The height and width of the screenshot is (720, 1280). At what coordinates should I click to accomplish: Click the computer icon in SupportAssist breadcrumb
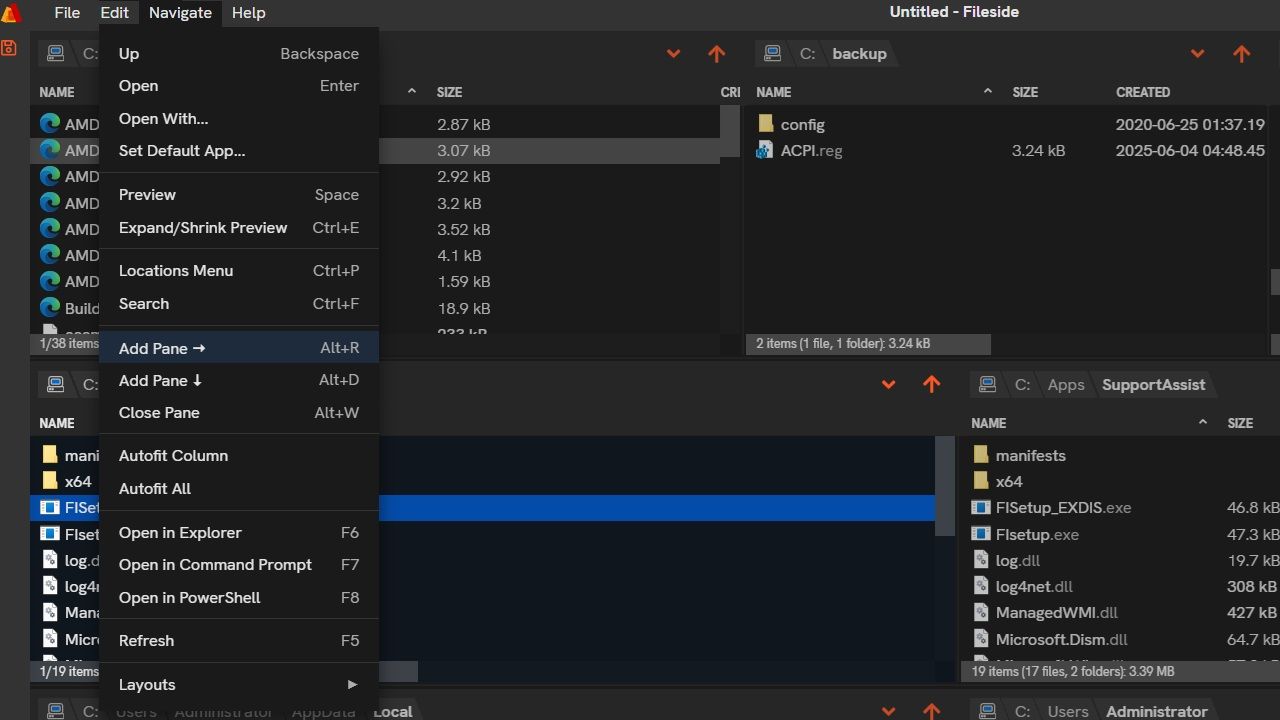(988, 384)
